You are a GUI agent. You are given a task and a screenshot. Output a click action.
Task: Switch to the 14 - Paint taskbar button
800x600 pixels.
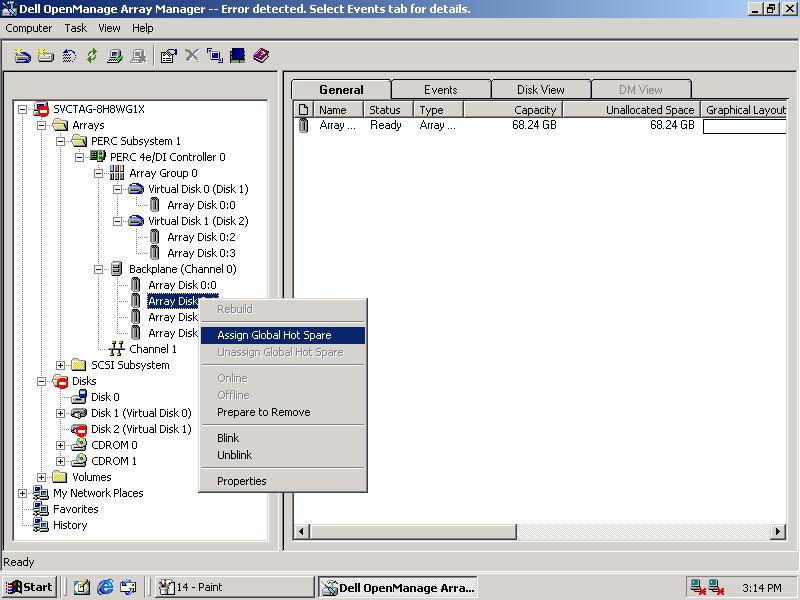234,587
